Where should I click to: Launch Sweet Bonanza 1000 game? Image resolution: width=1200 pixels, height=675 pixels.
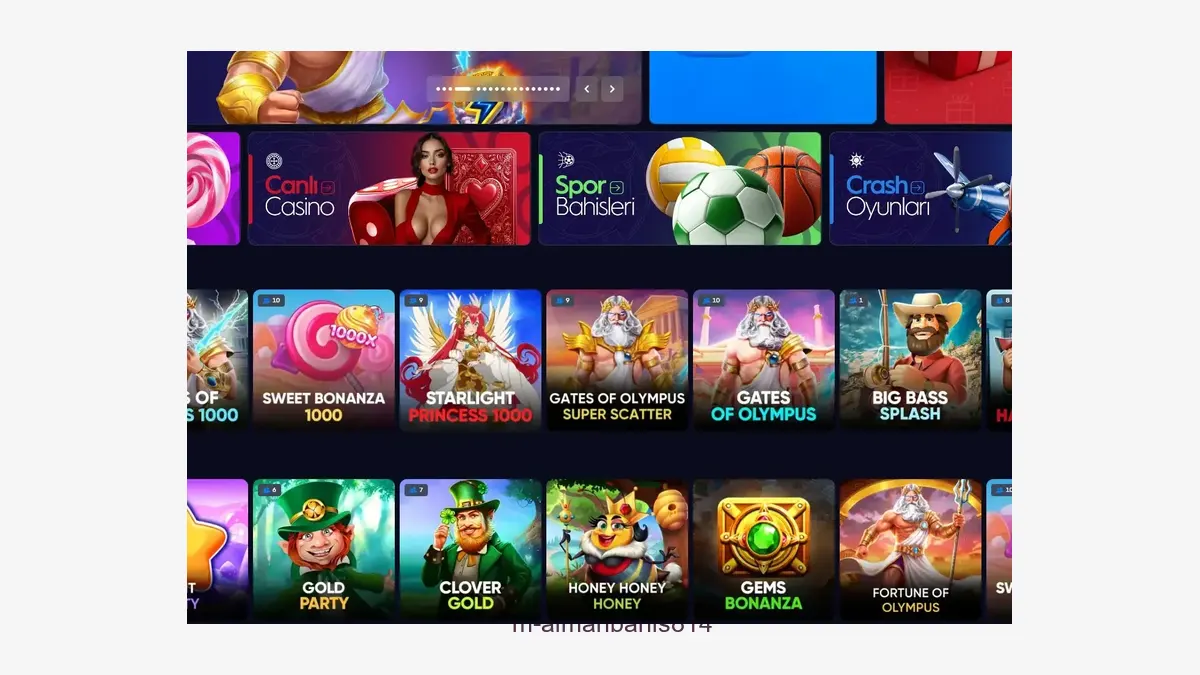coord(323,360)
